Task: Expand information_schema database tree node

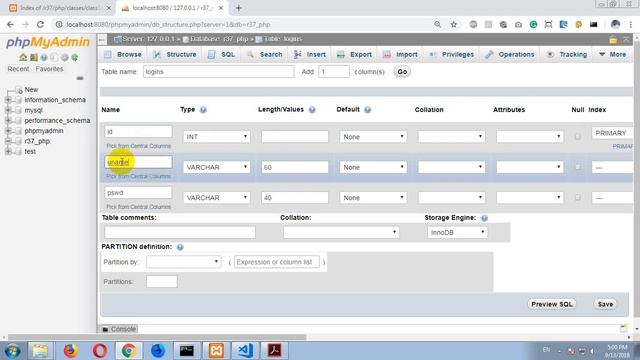Action: coord(8,100)
